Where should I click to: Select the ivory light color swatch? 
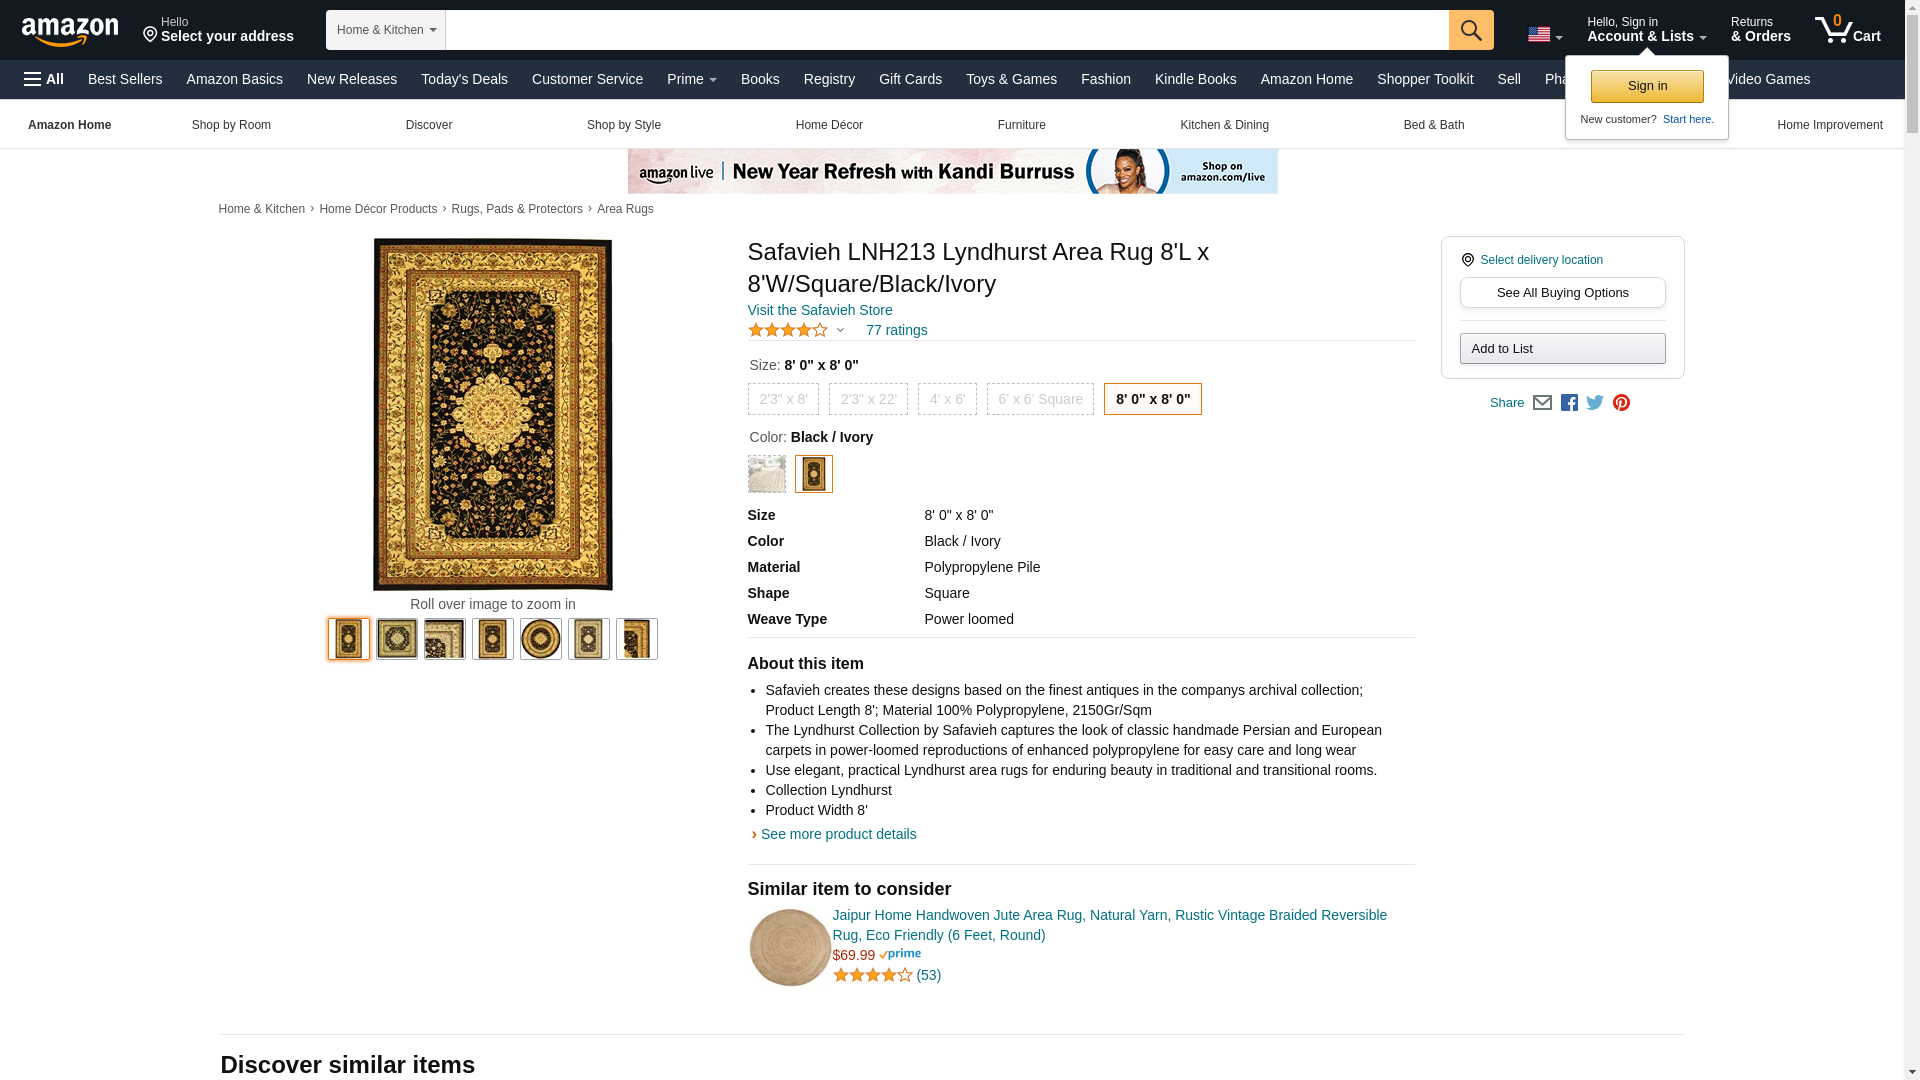pyautogui.click(x=766, y=474)
